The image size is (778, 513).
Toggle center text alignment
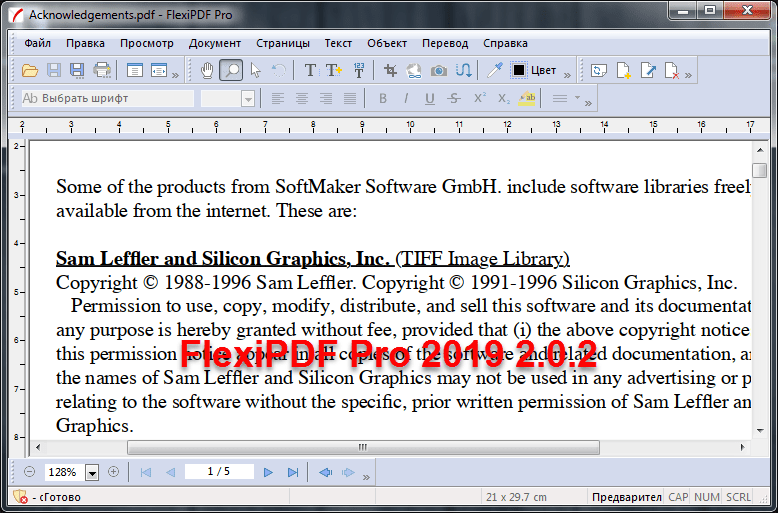[x=302, y=98]
